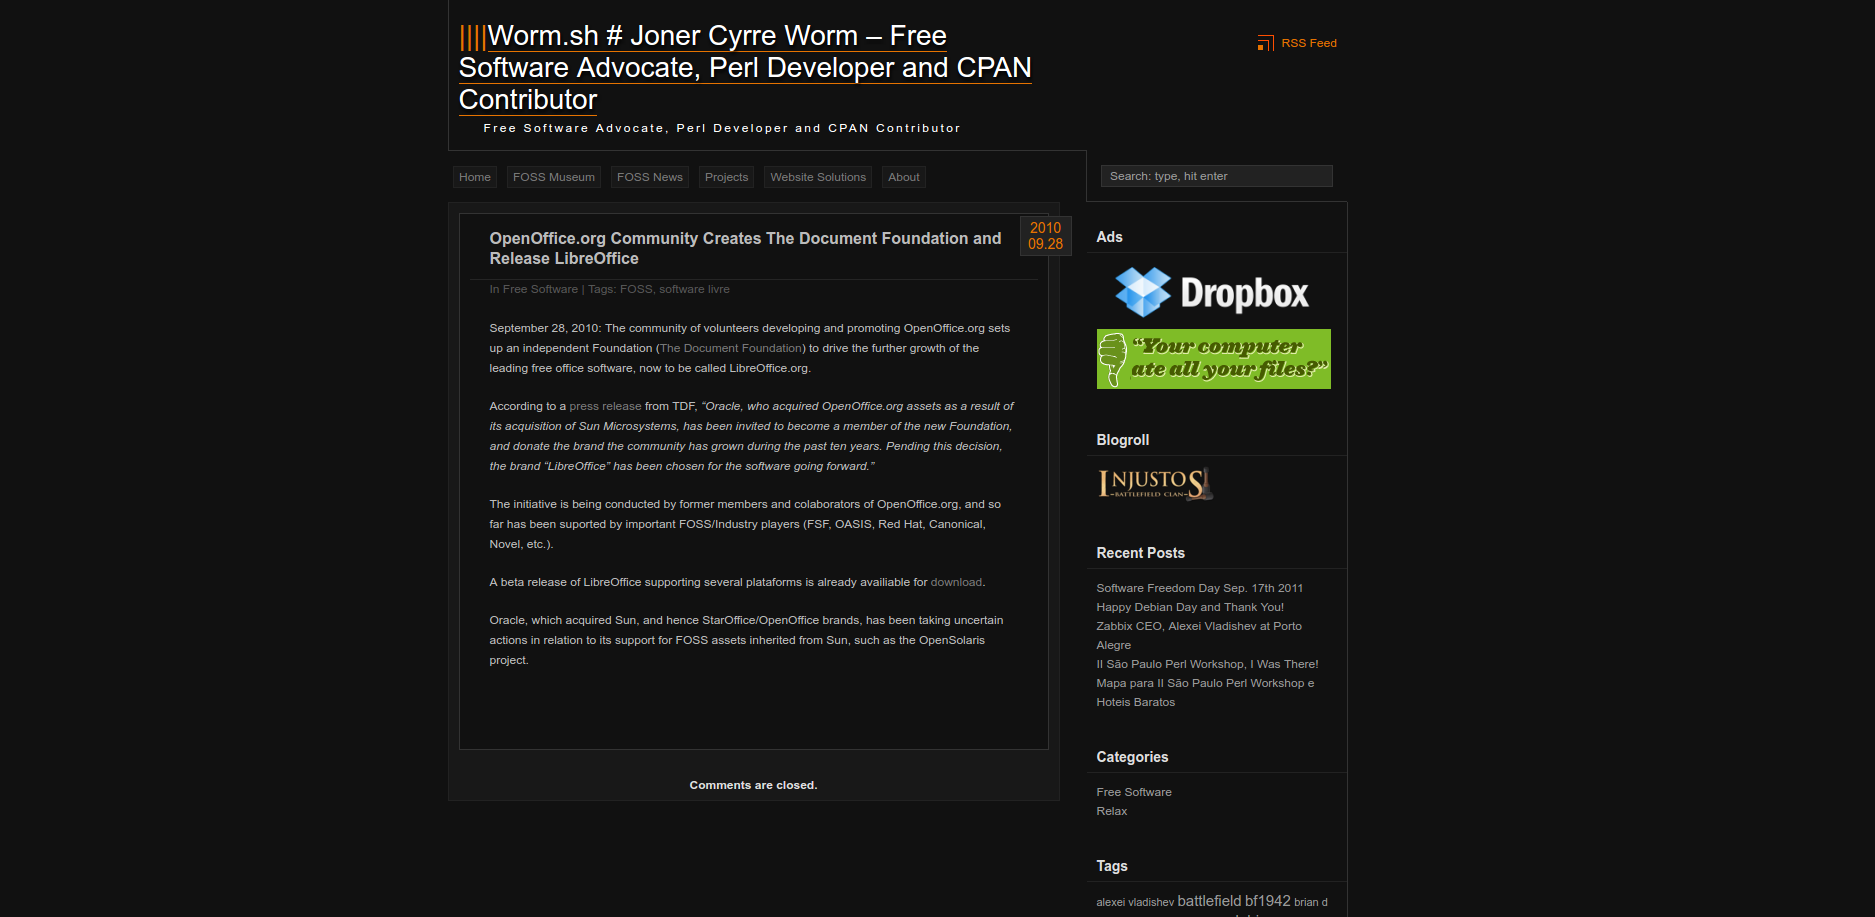The image size is (1875, 917).
Task: Follow the press release link
Action: click(x=605, y=406)
